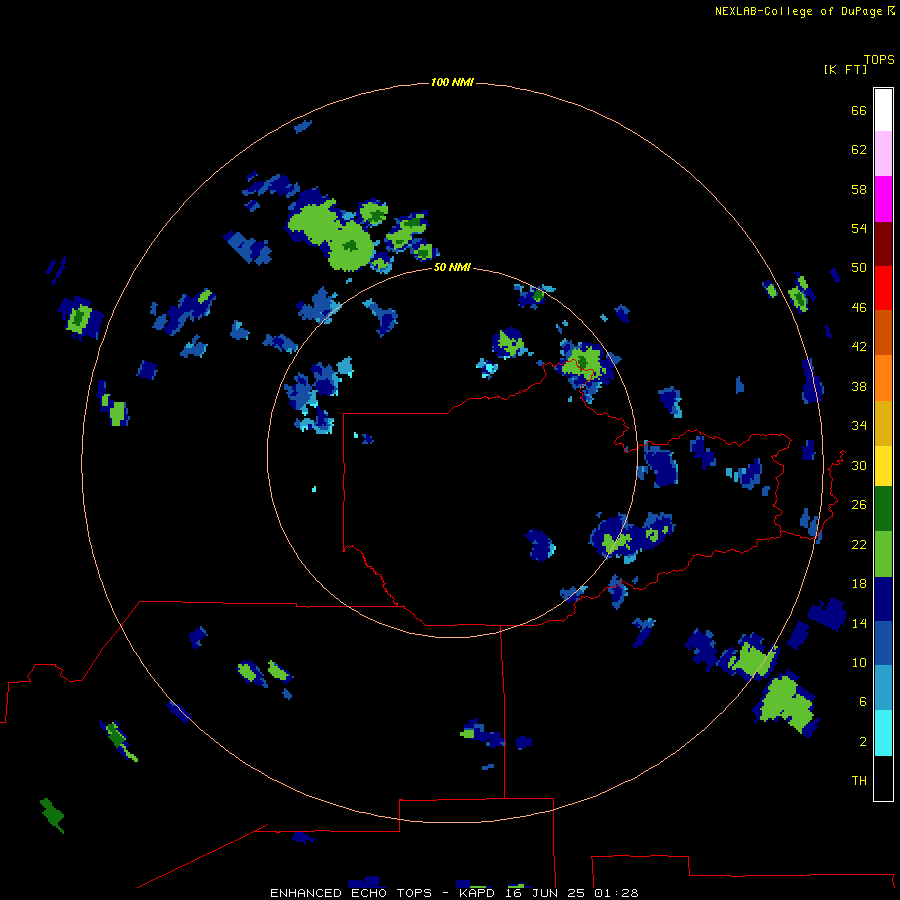Click the legend value '26'
Viewport: 900px width, 900px height.
859,505
